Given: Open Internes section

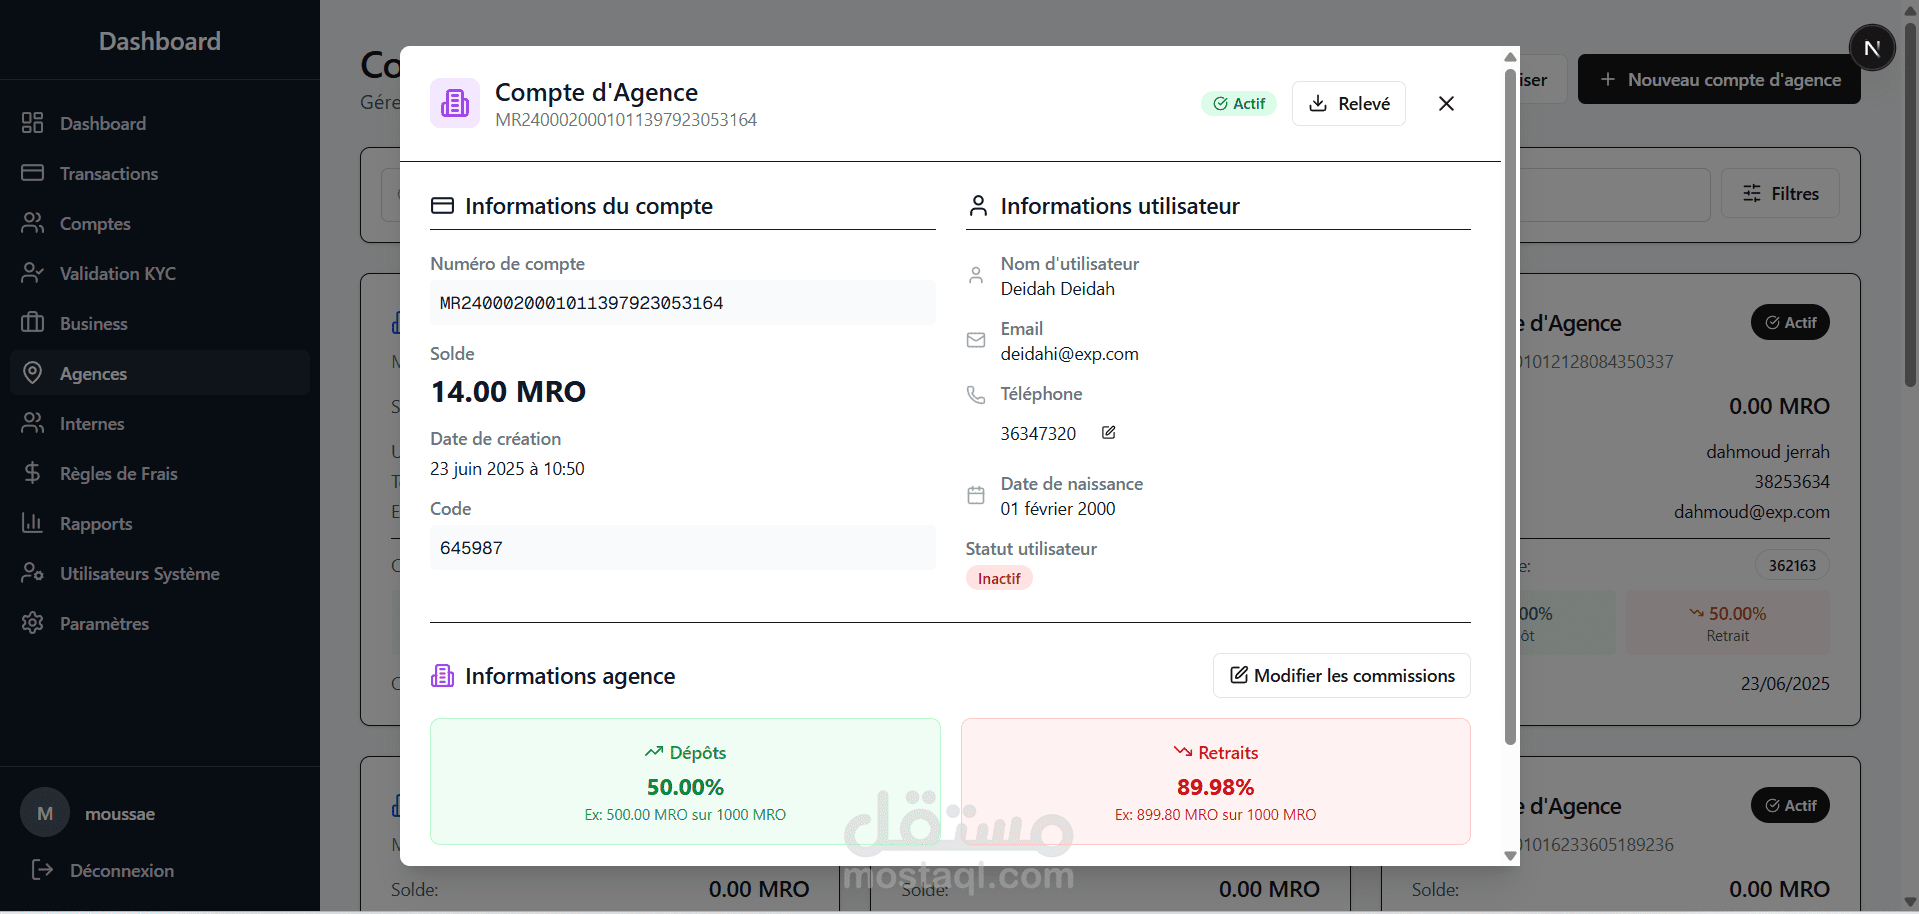Looking at the screenshot, I should pos(160,423).
